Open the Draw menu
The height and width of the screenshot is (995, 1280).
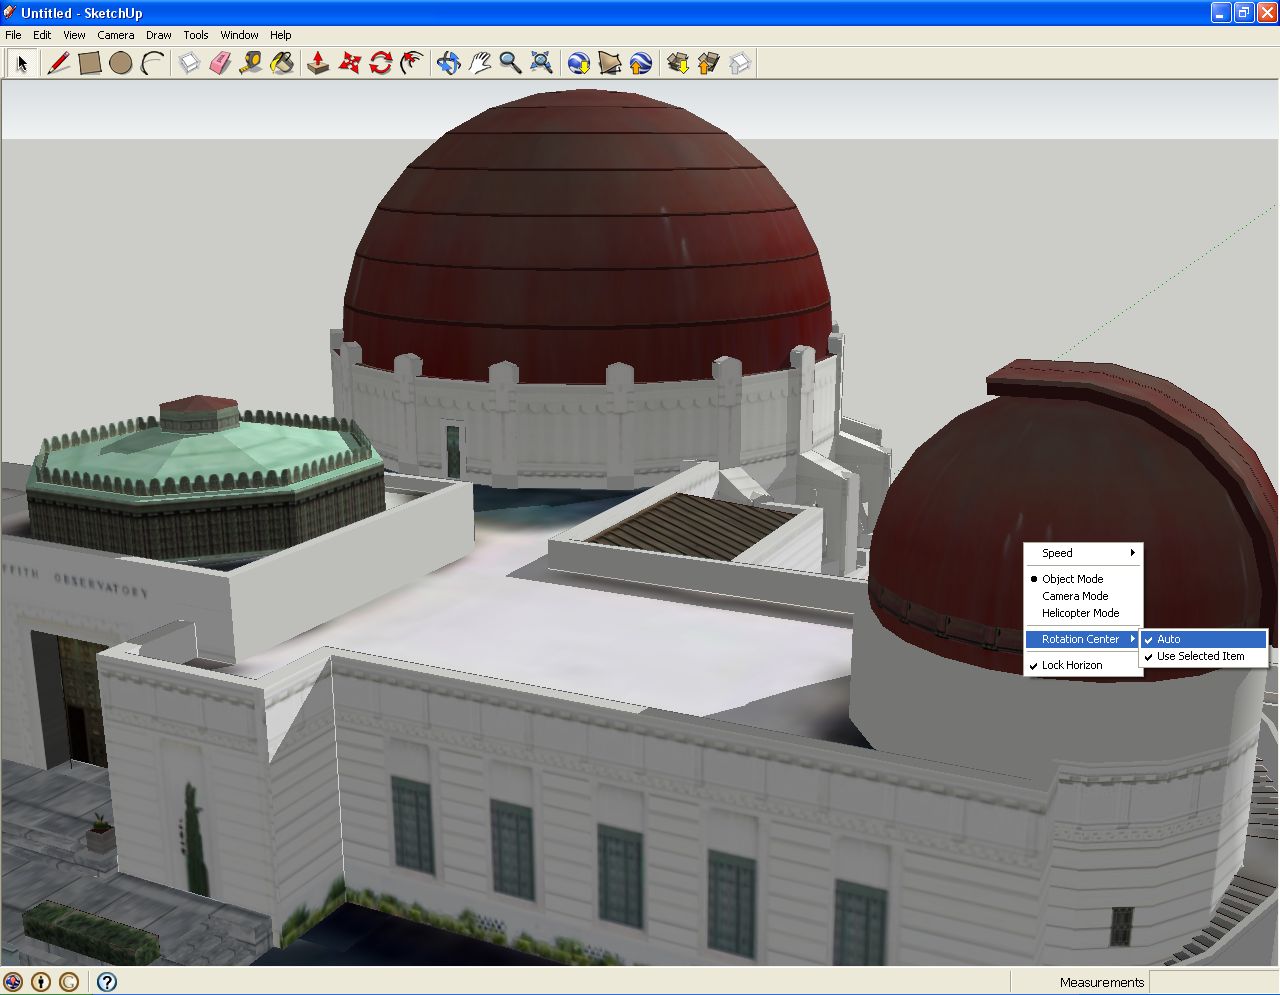158,35
